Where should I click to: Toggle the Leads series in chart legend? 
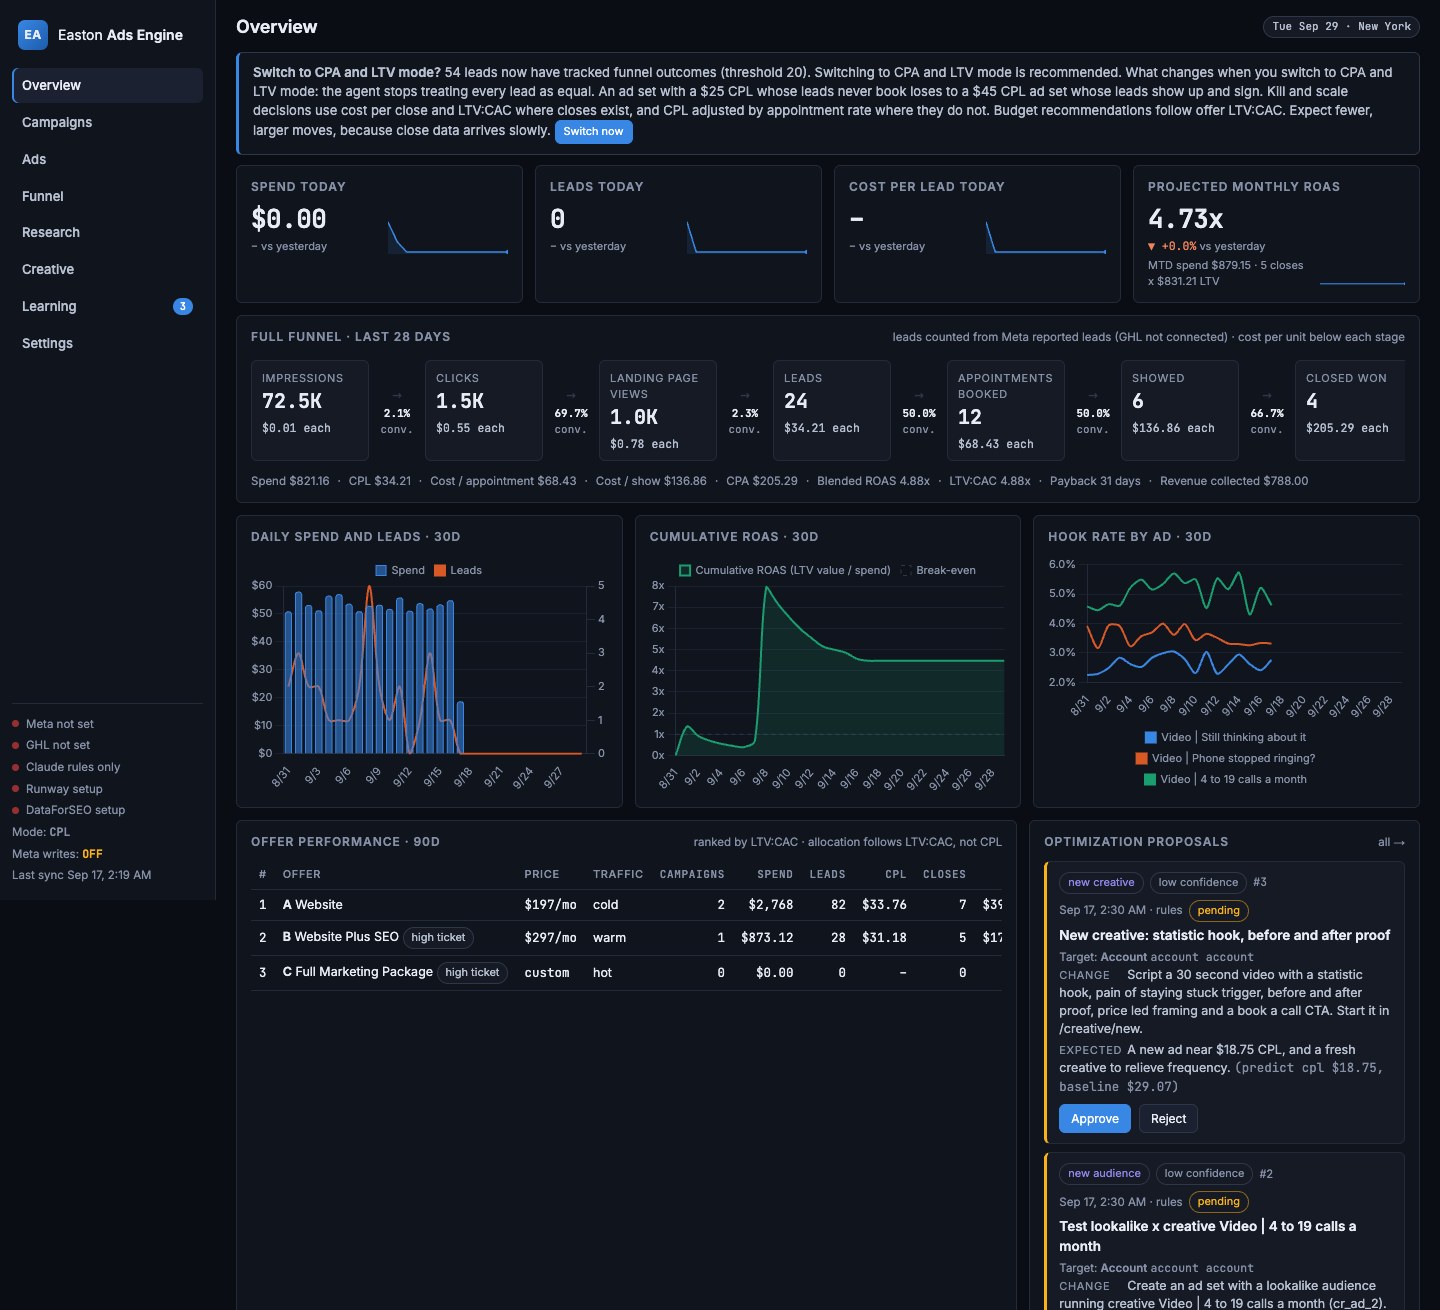[458, 570]
